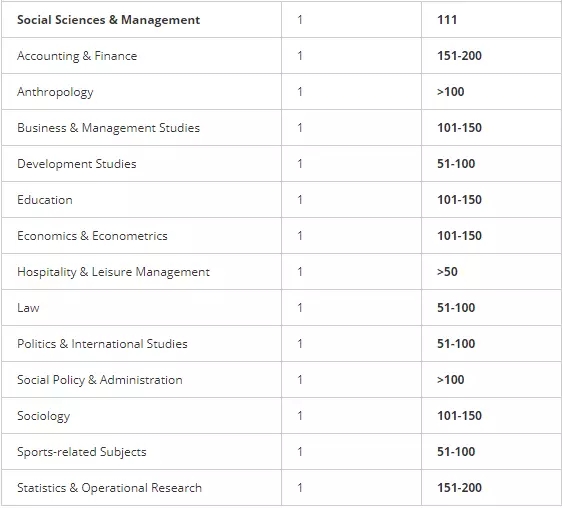
Task: Click the 111 ranking value
Action: click(447, 20)
